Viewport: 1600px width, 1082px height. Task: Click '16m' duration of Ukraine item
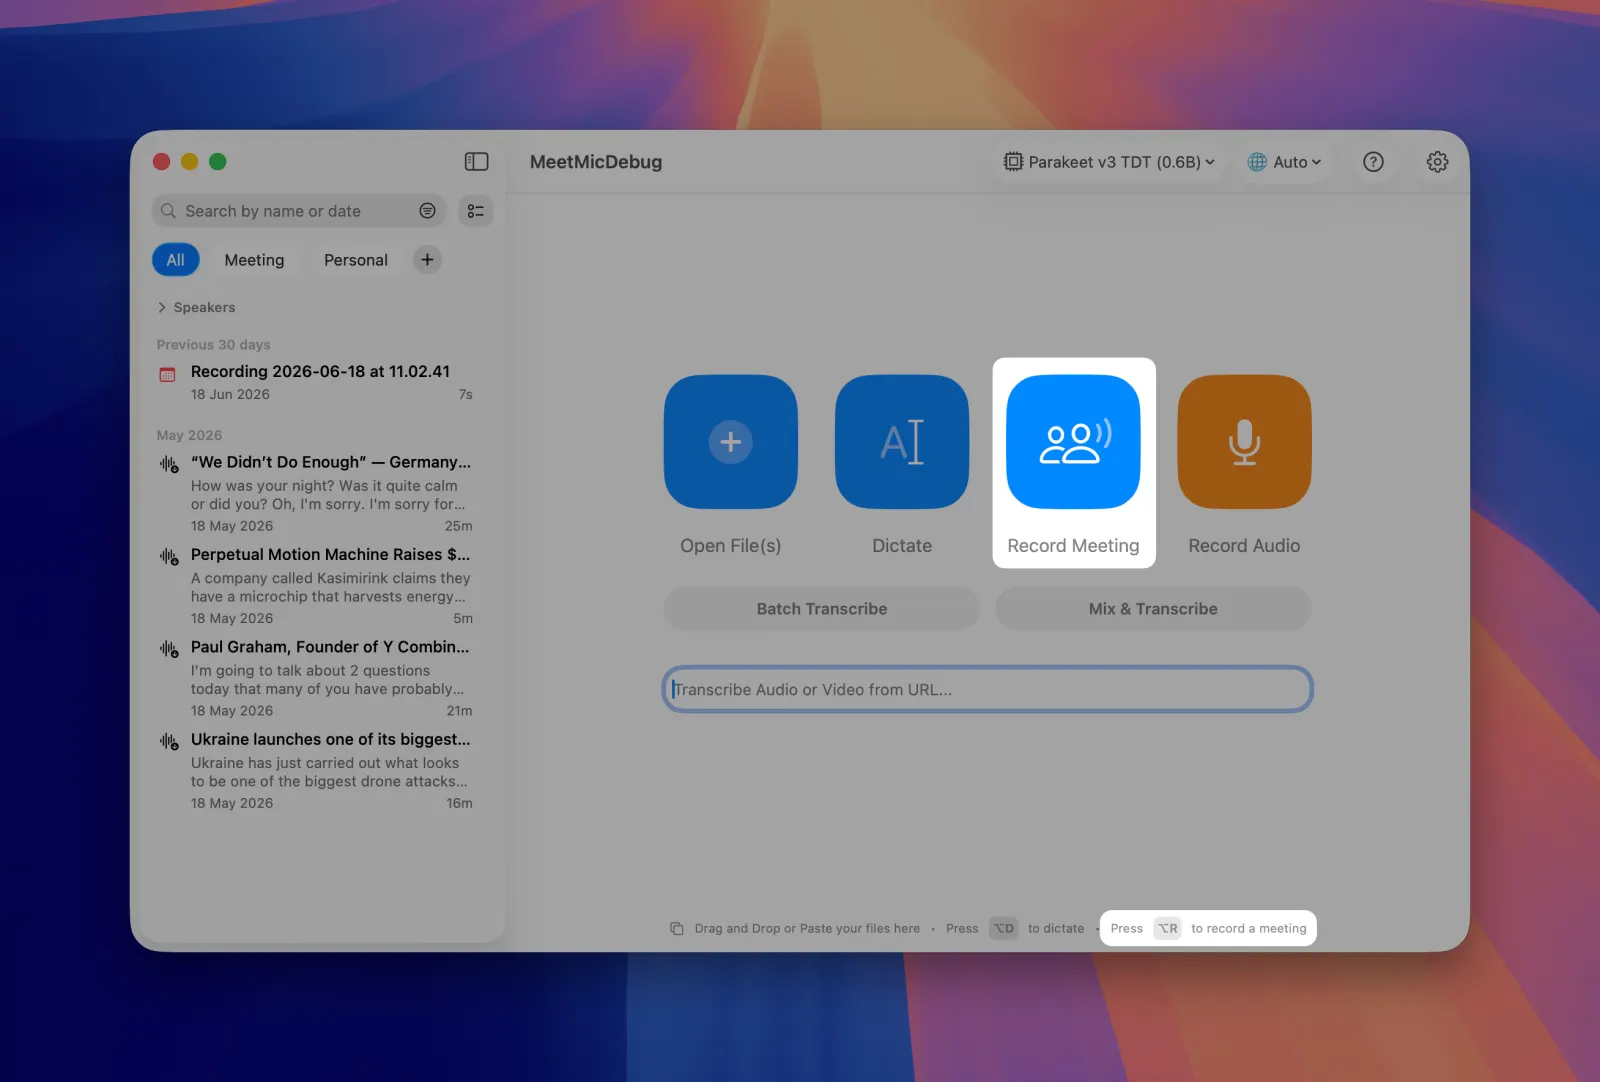[459, 803]
